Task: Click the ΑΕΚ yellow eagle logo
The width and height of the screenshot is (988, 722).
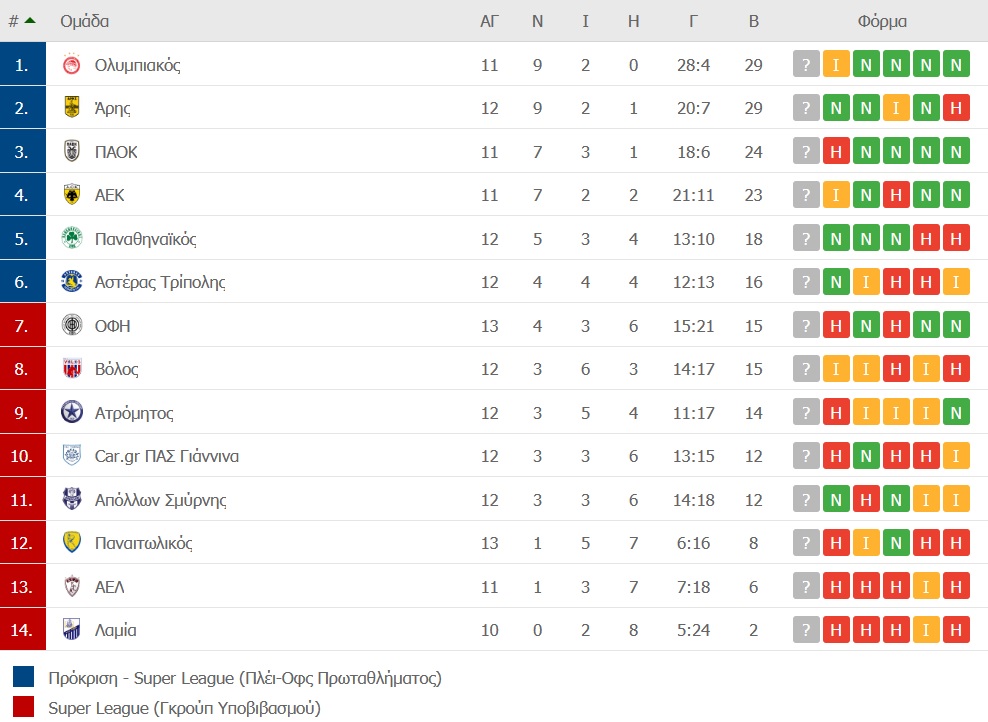Action: coord(72,195)
